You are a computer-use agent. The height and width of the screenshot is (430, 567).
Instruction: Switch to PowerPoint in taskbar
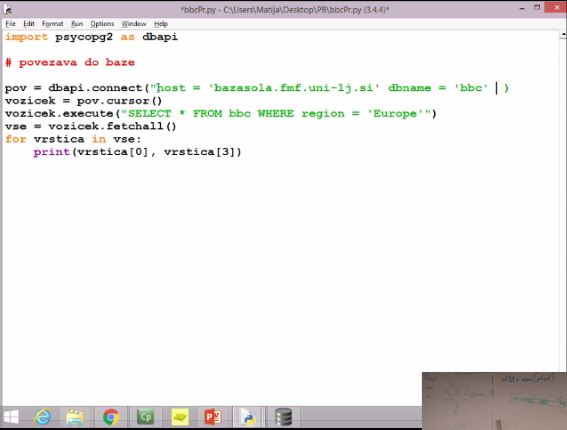click(x=213, y=417)
